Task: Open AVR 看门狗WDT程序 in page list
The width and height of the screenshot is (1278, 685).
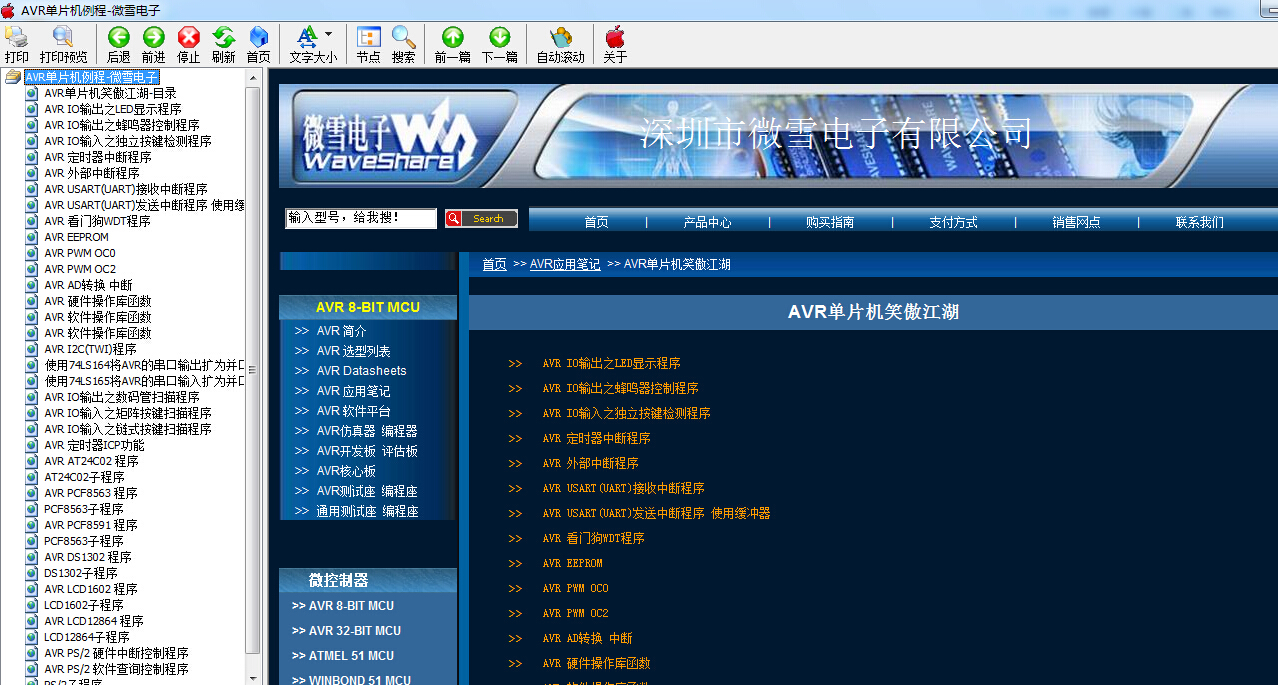Action: point(593,538)
